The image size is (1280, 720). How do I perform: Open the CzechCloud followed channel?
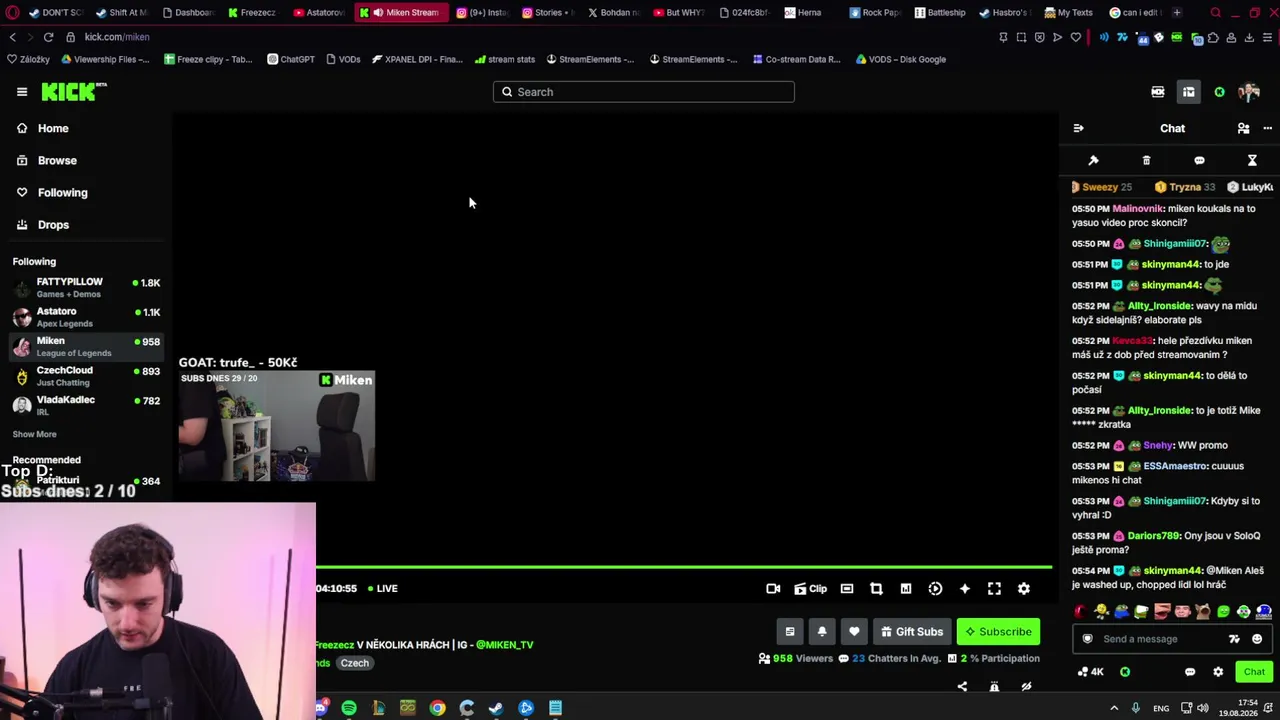(x=88, y=376)
